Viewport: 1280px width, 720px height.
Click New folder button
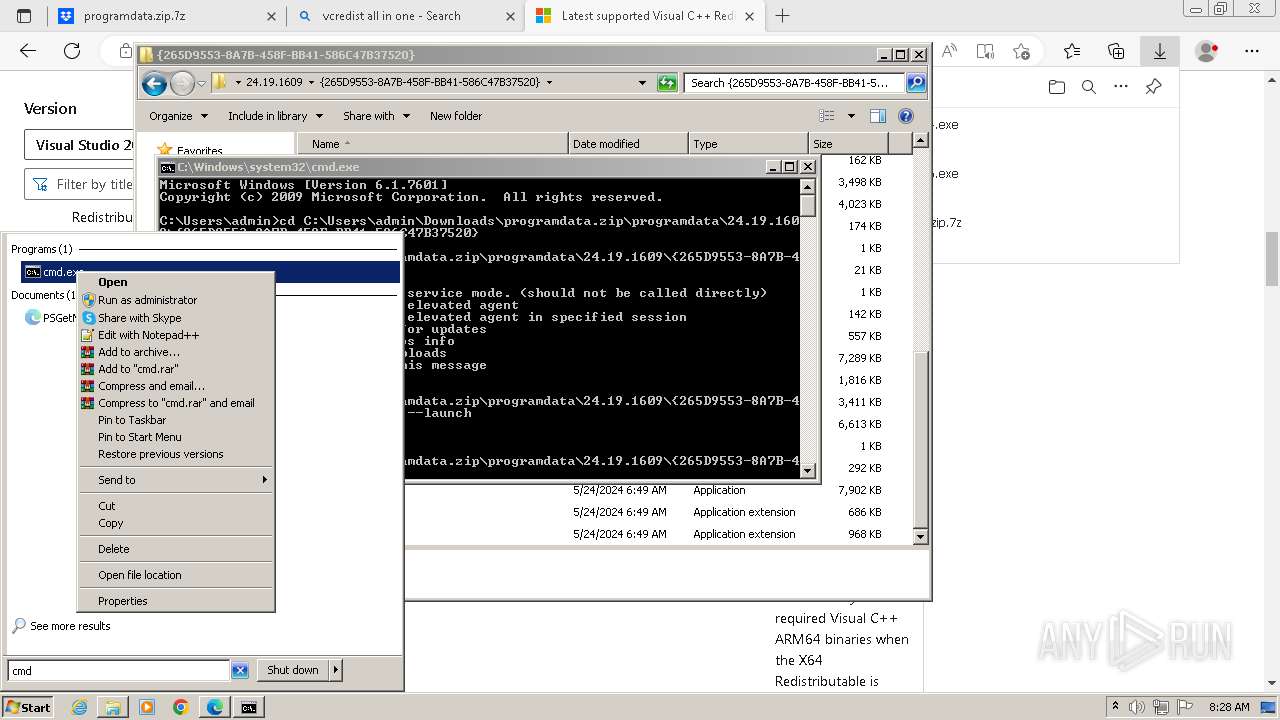point(456,116)
